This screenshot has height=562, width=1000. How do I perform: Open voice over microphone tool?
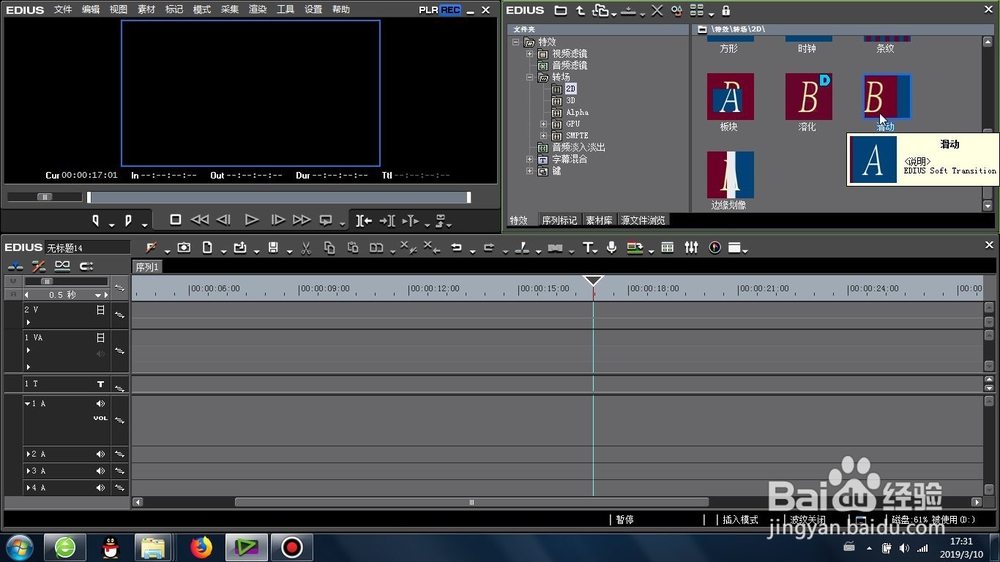612,248
